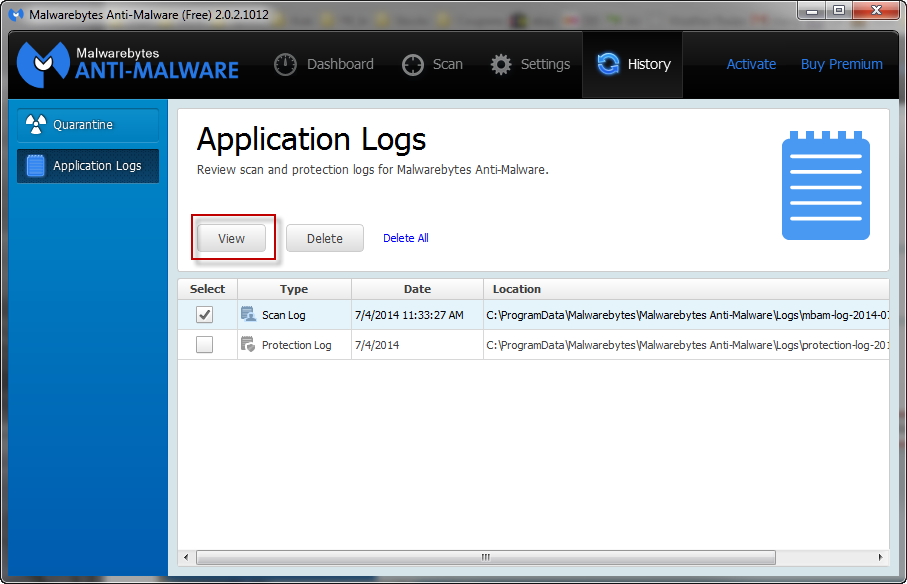Screen dimensions: 907x584
Task: Maximize the Malwarebytes window
Action: click(839, 10)
